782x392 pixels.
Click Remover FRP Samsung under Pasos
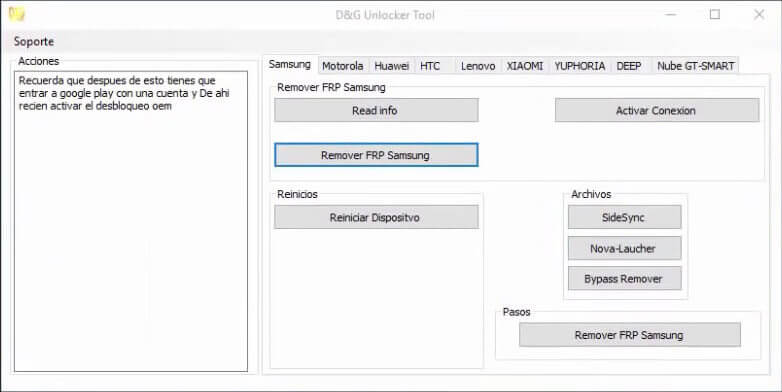[629, 335]
